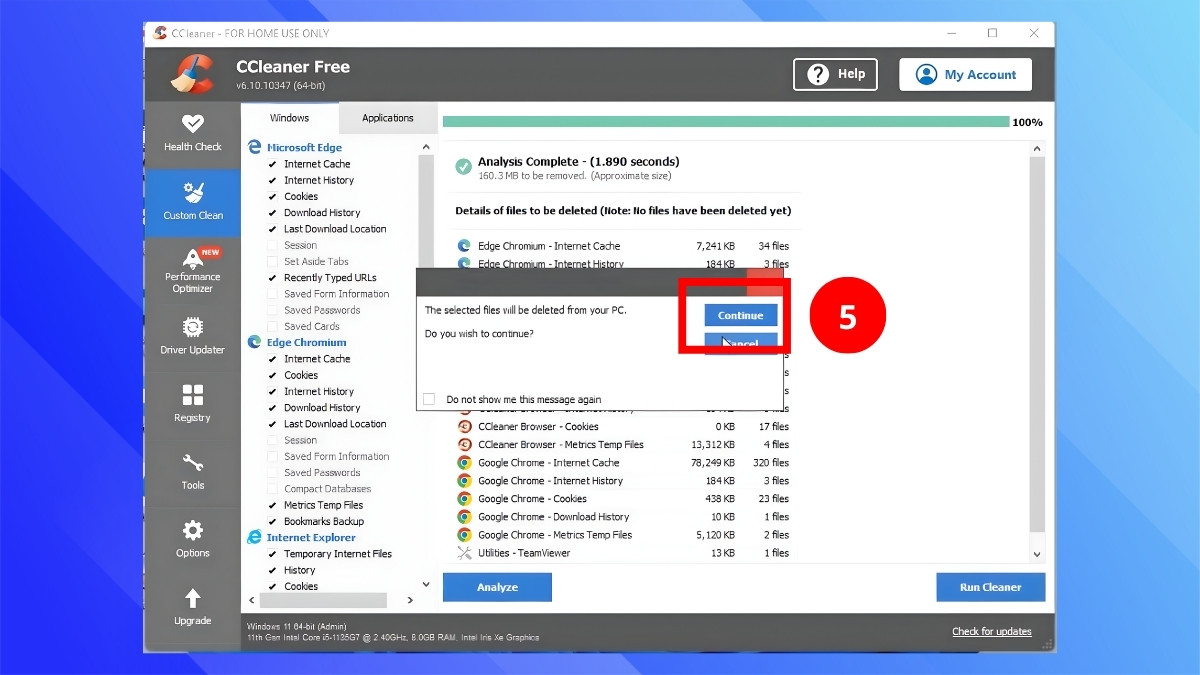Select the Custom Clean sidebar icon
Image resolution: width=1200 pixels, height=675 pixels.
click(192, 203)
